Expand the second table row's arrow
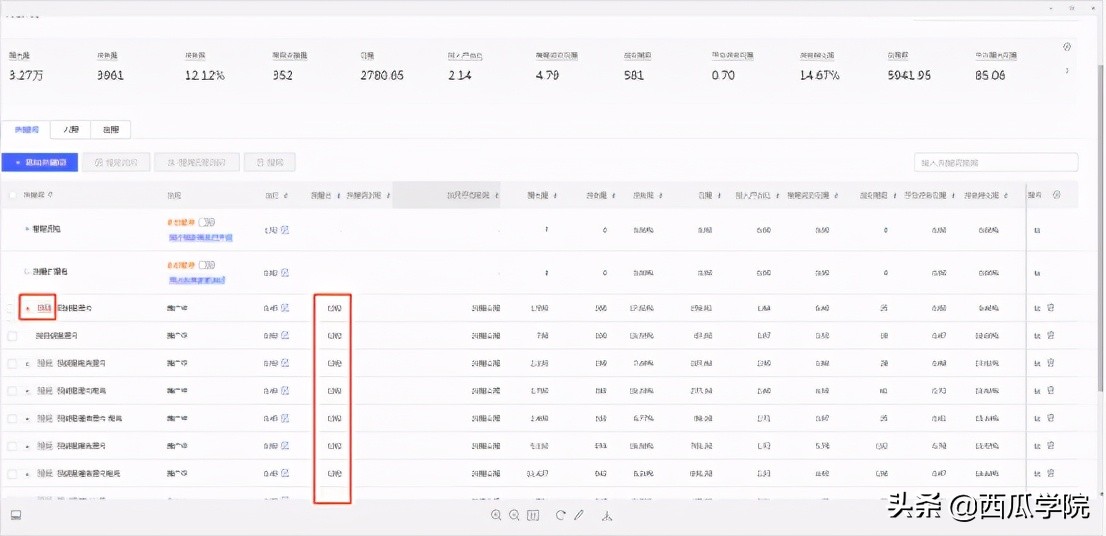The image size is (1106, 536). (28, 272)
